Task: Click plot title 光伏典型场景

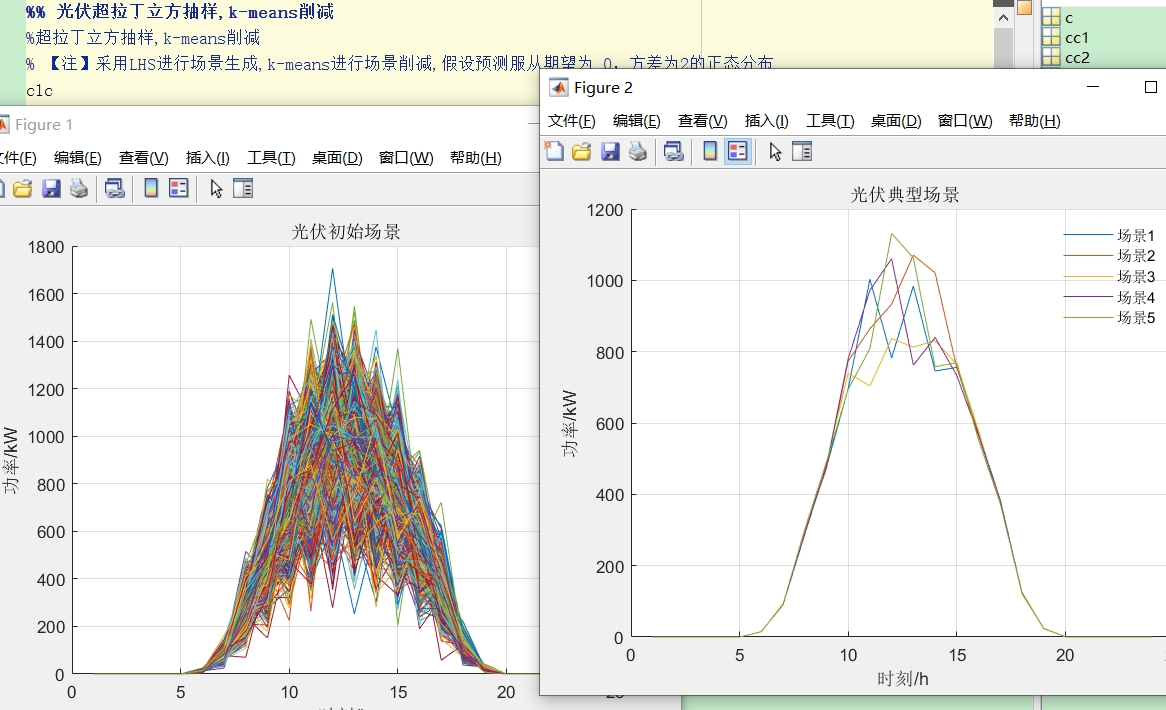Action: pos(905,195)
